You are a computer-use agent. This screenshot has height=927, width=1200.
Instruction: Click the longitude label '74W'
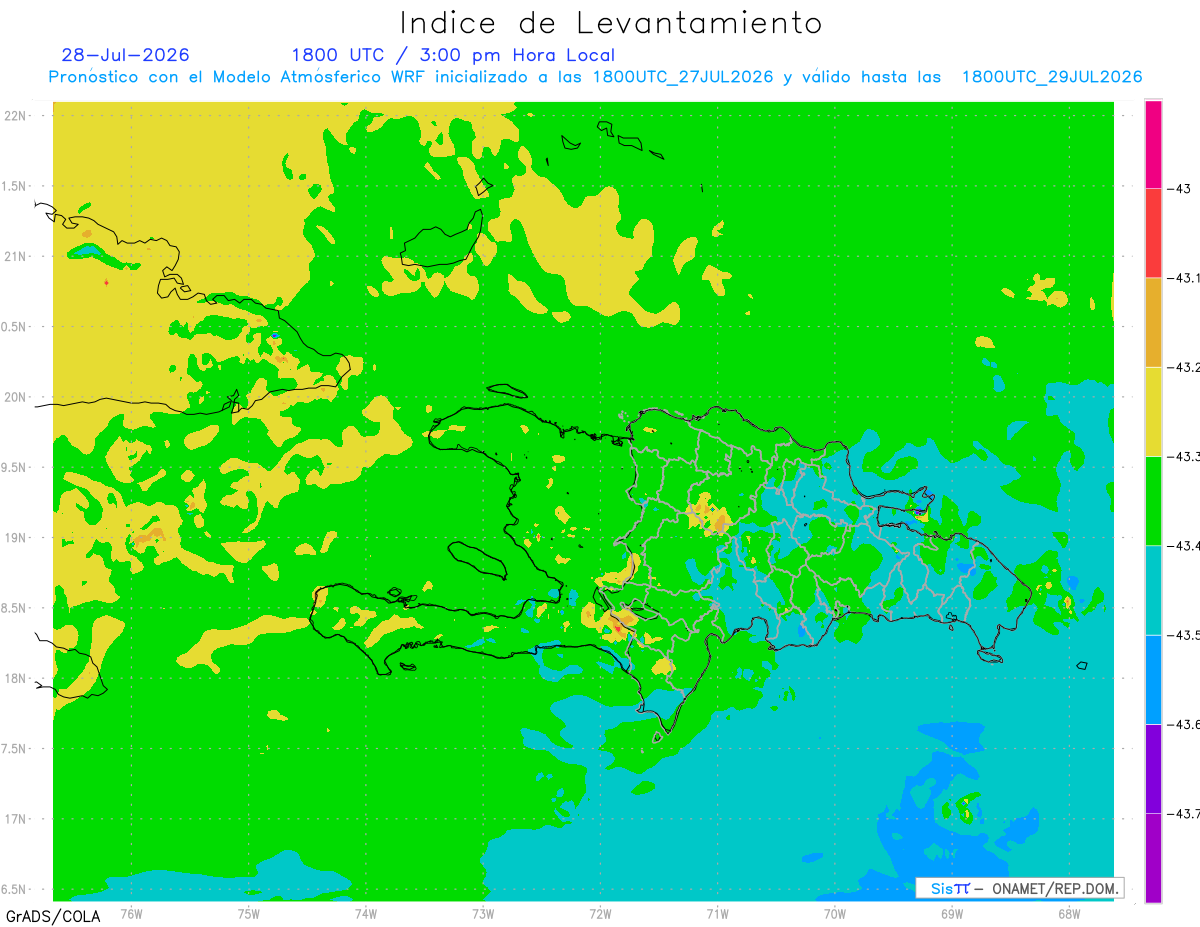pyautogui.click(x=366, y=913)
